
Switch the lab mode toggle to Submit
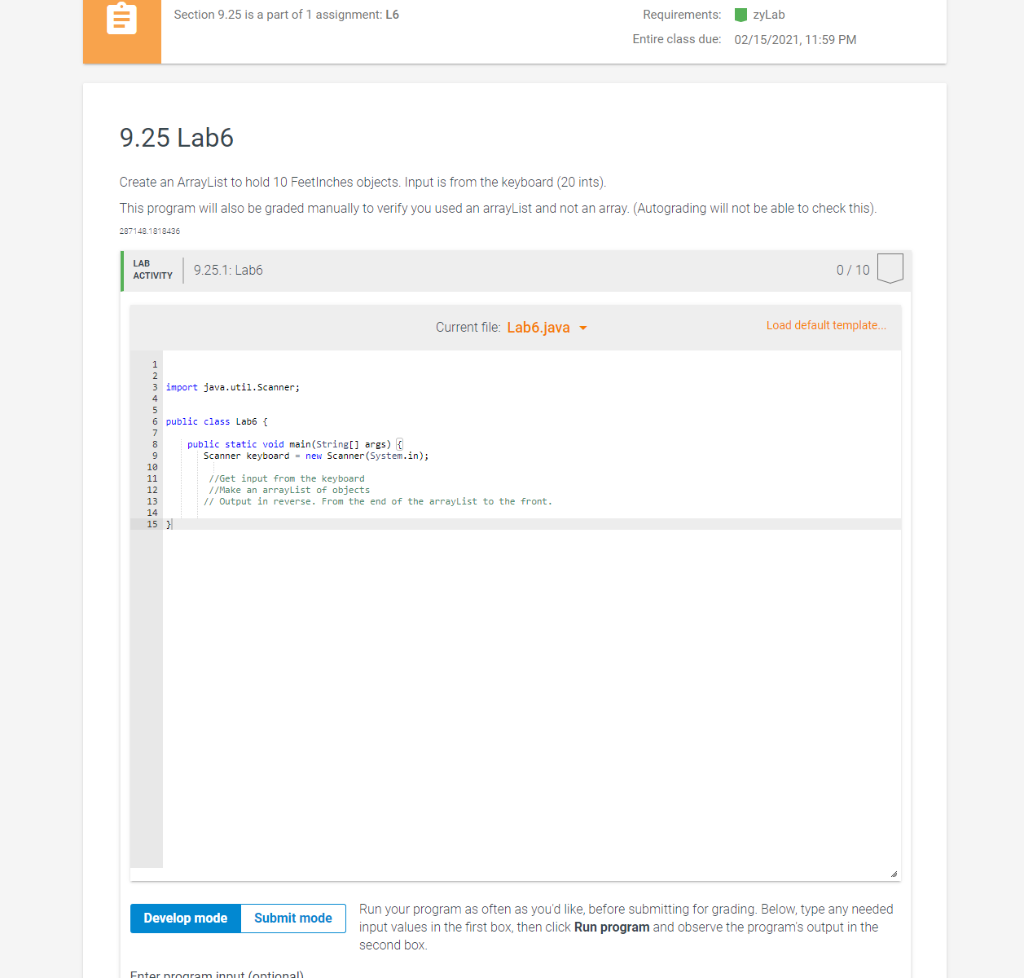292,918
